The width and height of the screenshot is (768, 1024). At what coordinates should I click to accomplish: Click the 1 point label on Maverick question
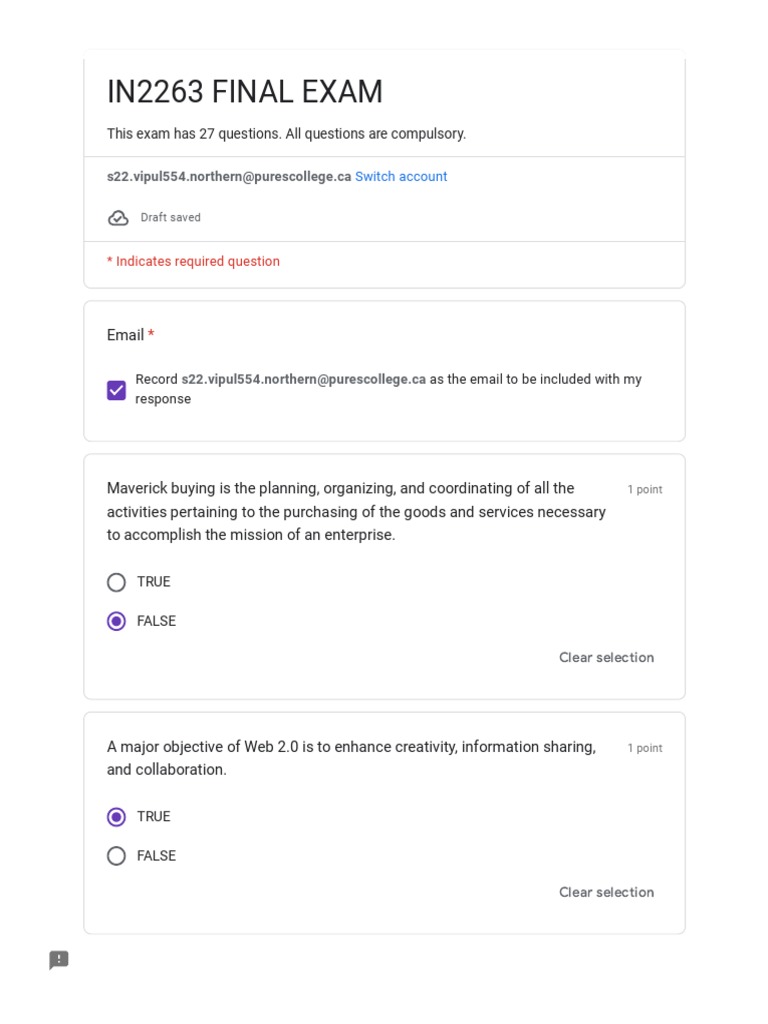click(645, 490)
